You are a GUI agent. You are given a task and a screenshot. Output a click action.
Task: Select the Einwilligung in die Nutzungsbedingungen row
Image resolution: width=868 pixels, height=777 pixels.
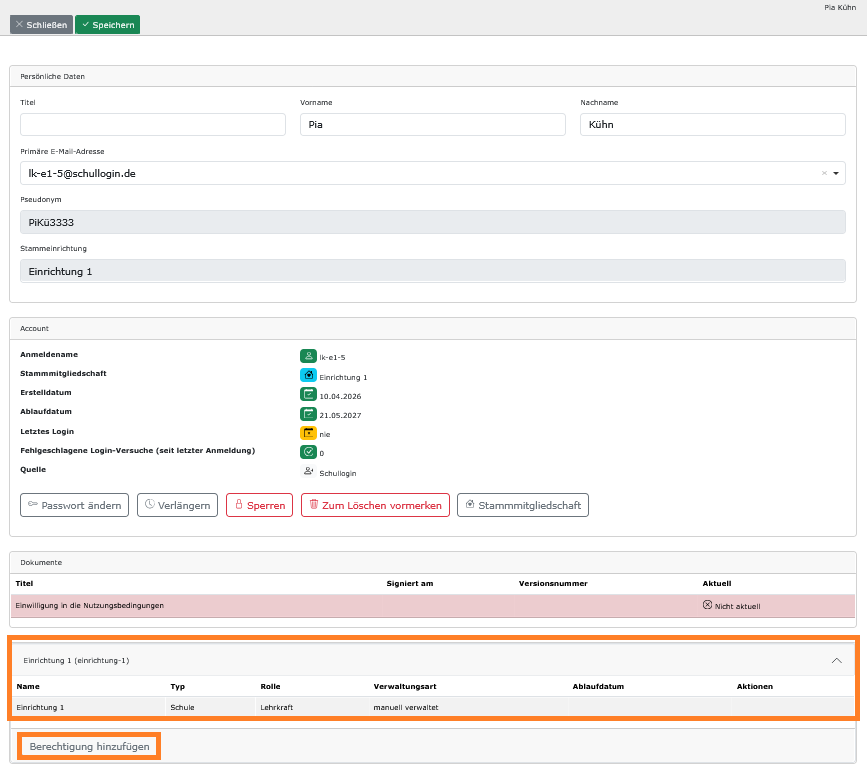pyautogui.click(x=433, y=606)
